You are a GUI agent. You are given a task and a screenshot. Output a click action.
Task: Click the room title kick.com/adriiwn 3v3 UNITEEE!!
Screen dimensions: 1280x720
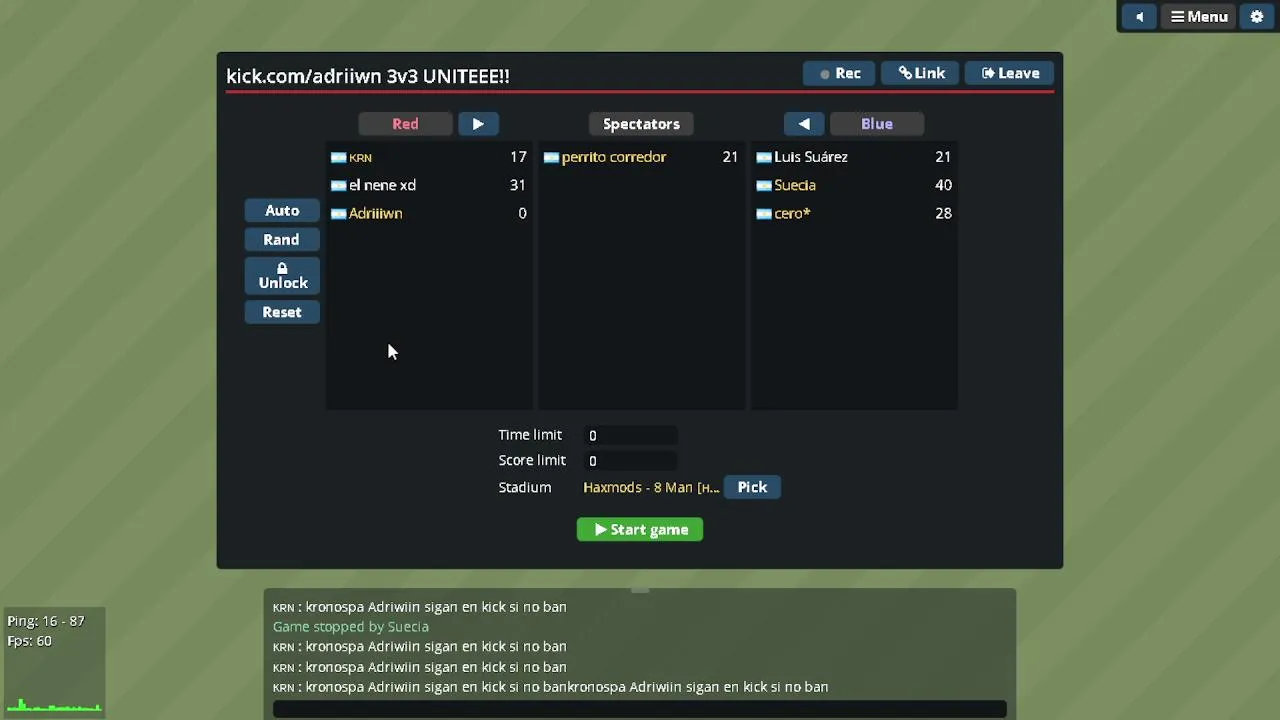click(368, 76)
